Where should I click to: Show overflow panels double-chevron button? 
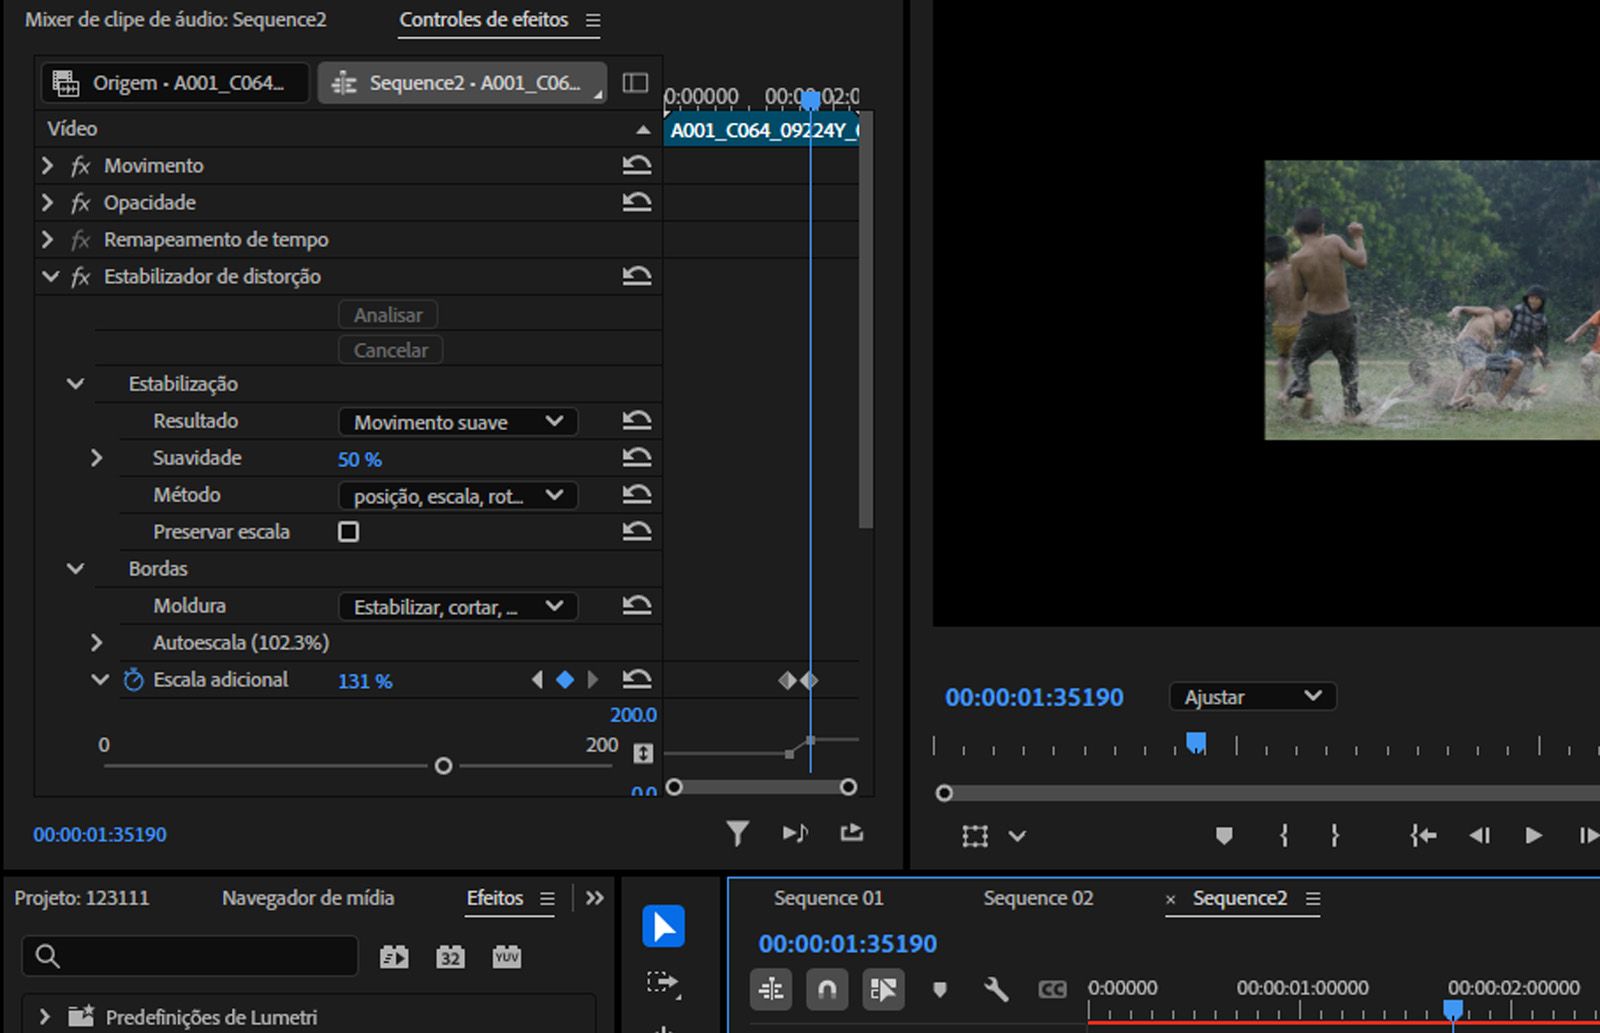pyautogui.click(x=595, y=899)
